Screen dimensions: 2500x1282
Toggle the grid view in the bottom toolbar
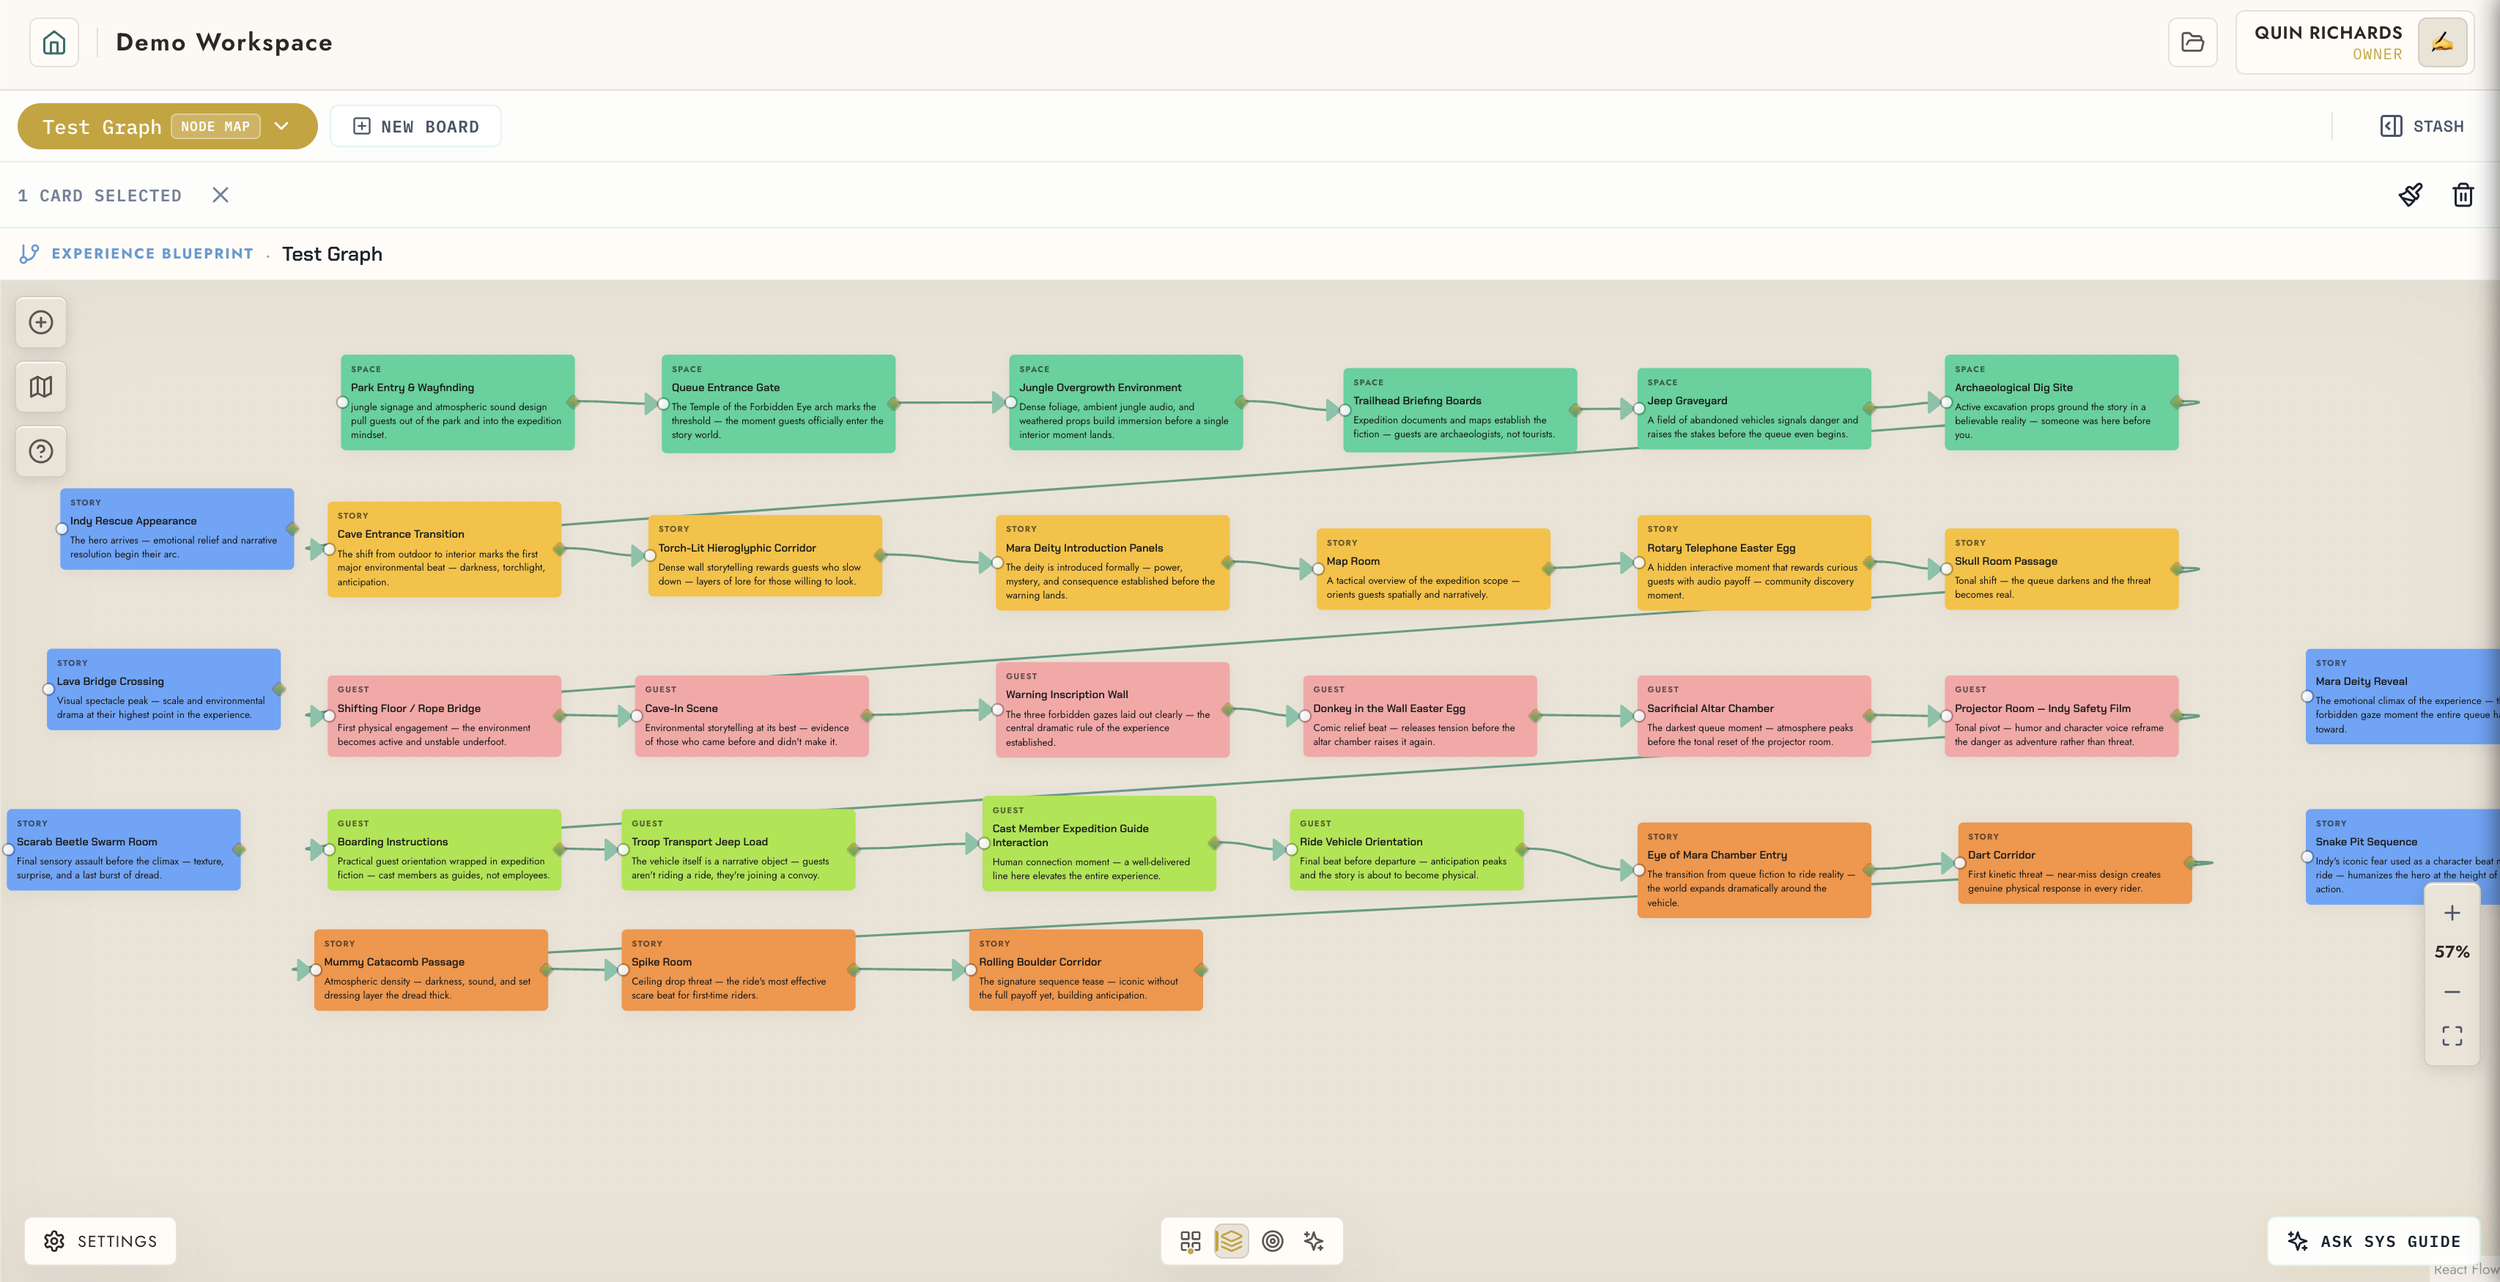point(1190,1241)
